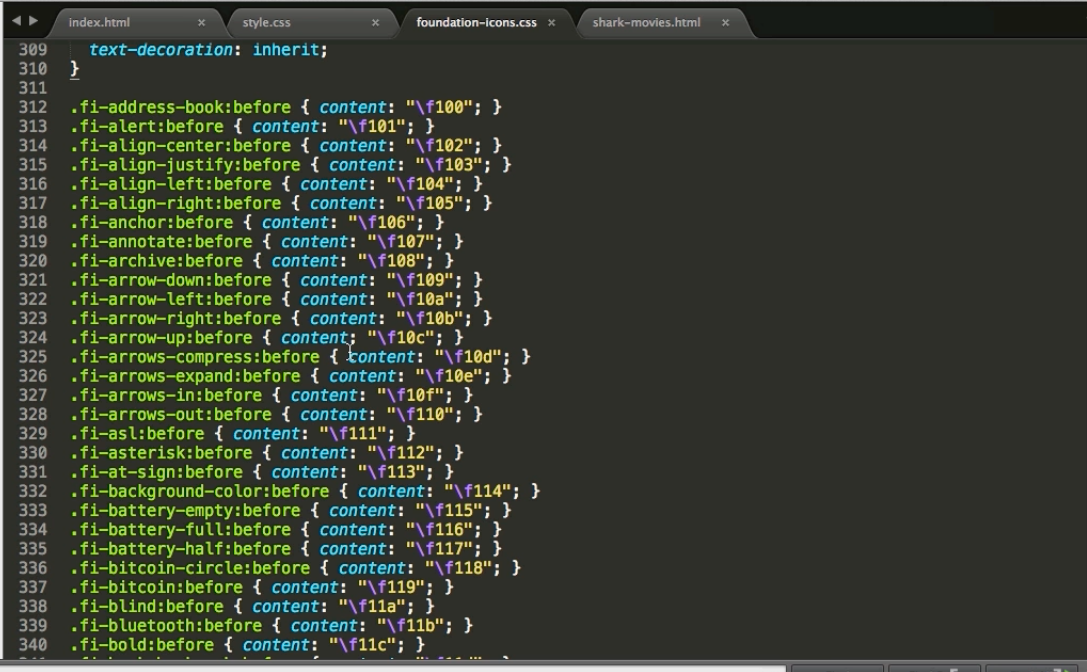Image resolution: width=1087 pixels, height=672 pixels.
Task: Switch to the shark-movies.html tab
Action: [x=646, y=22]
